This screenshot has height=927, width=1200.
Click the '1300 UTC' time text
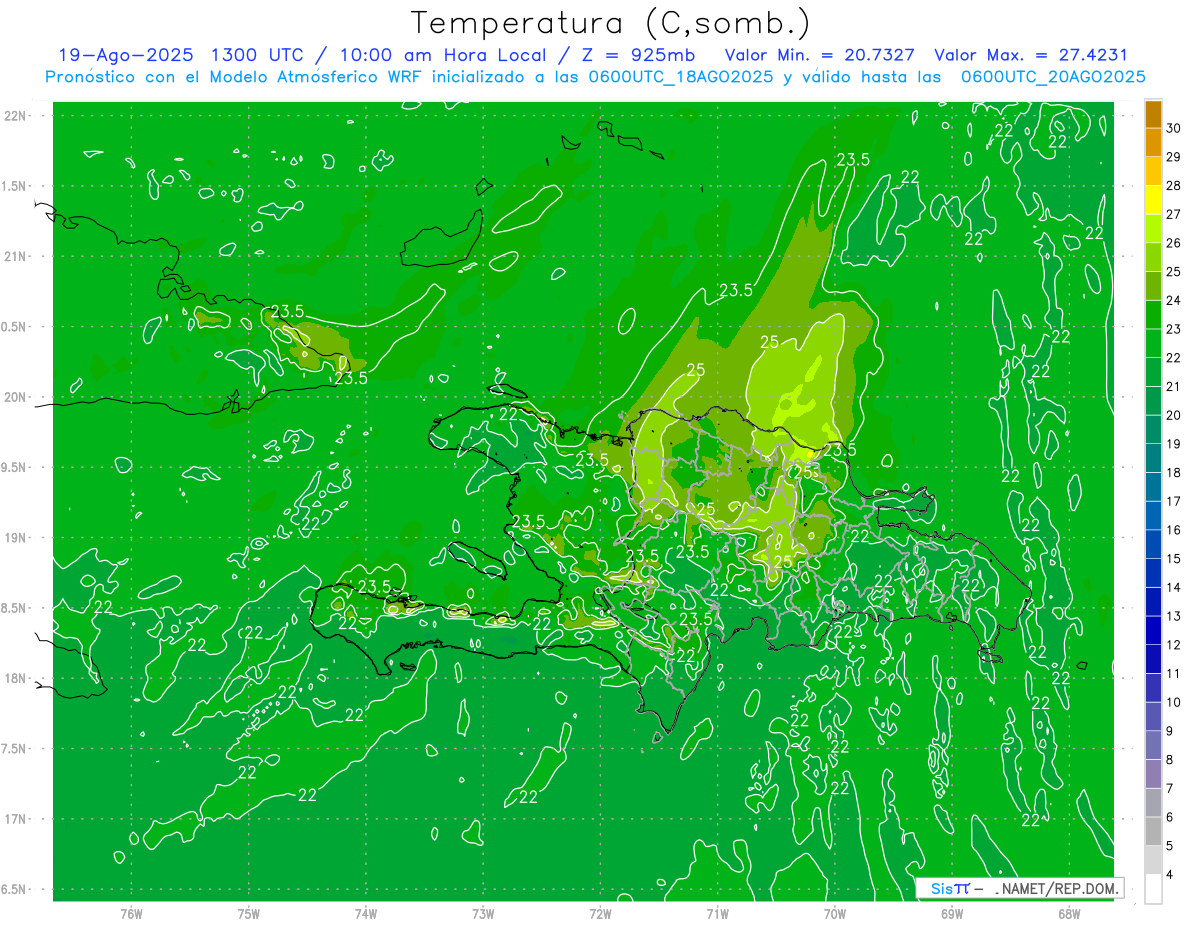pos(259,55)
